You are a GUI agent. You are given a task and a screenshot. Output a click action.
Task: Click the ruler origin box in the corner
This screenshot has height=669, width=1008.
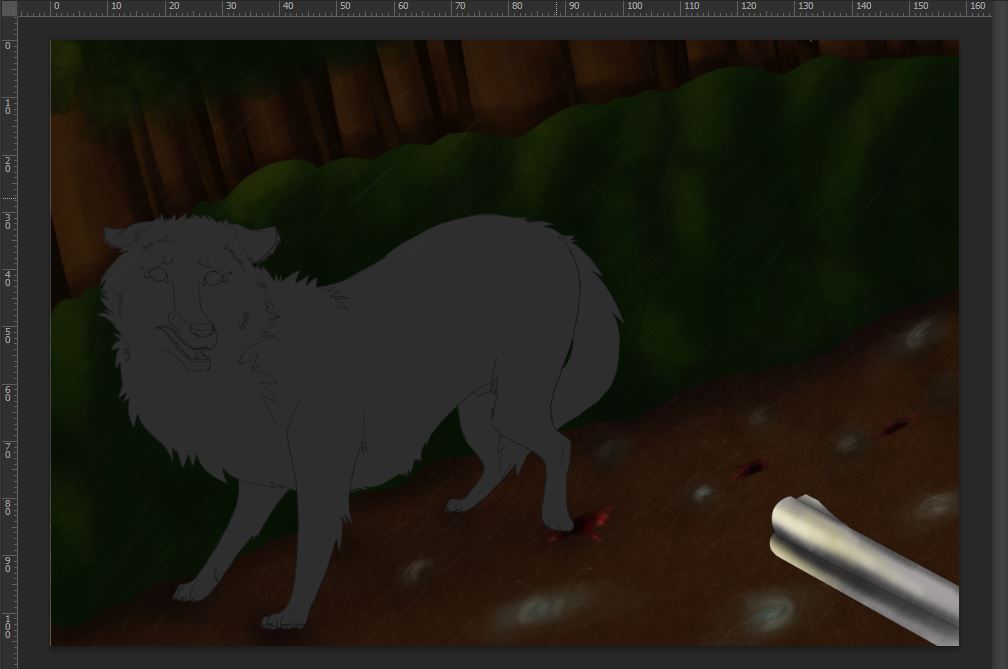coord(7,7)
